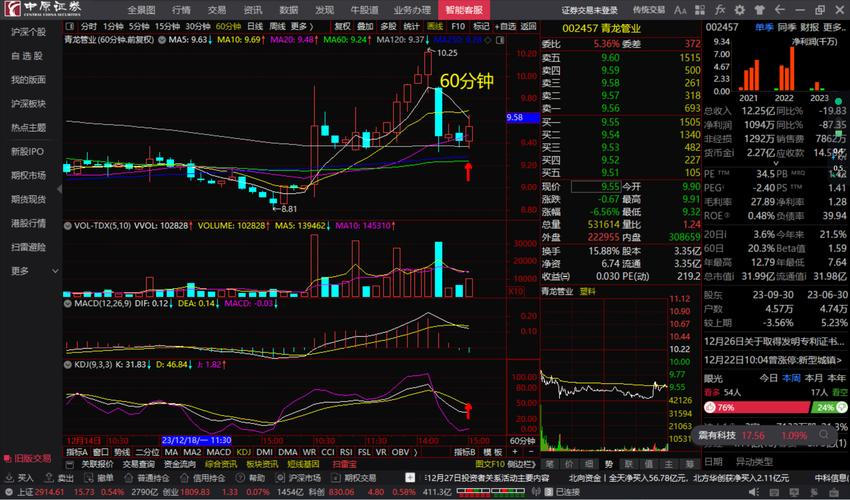850x500 pixels.
Task: Open the settings gear icon
Action: point(739,10)
